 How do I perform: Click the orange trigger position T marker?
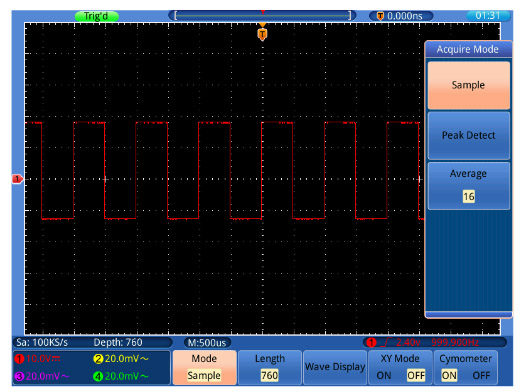click(x=263, y=34)
